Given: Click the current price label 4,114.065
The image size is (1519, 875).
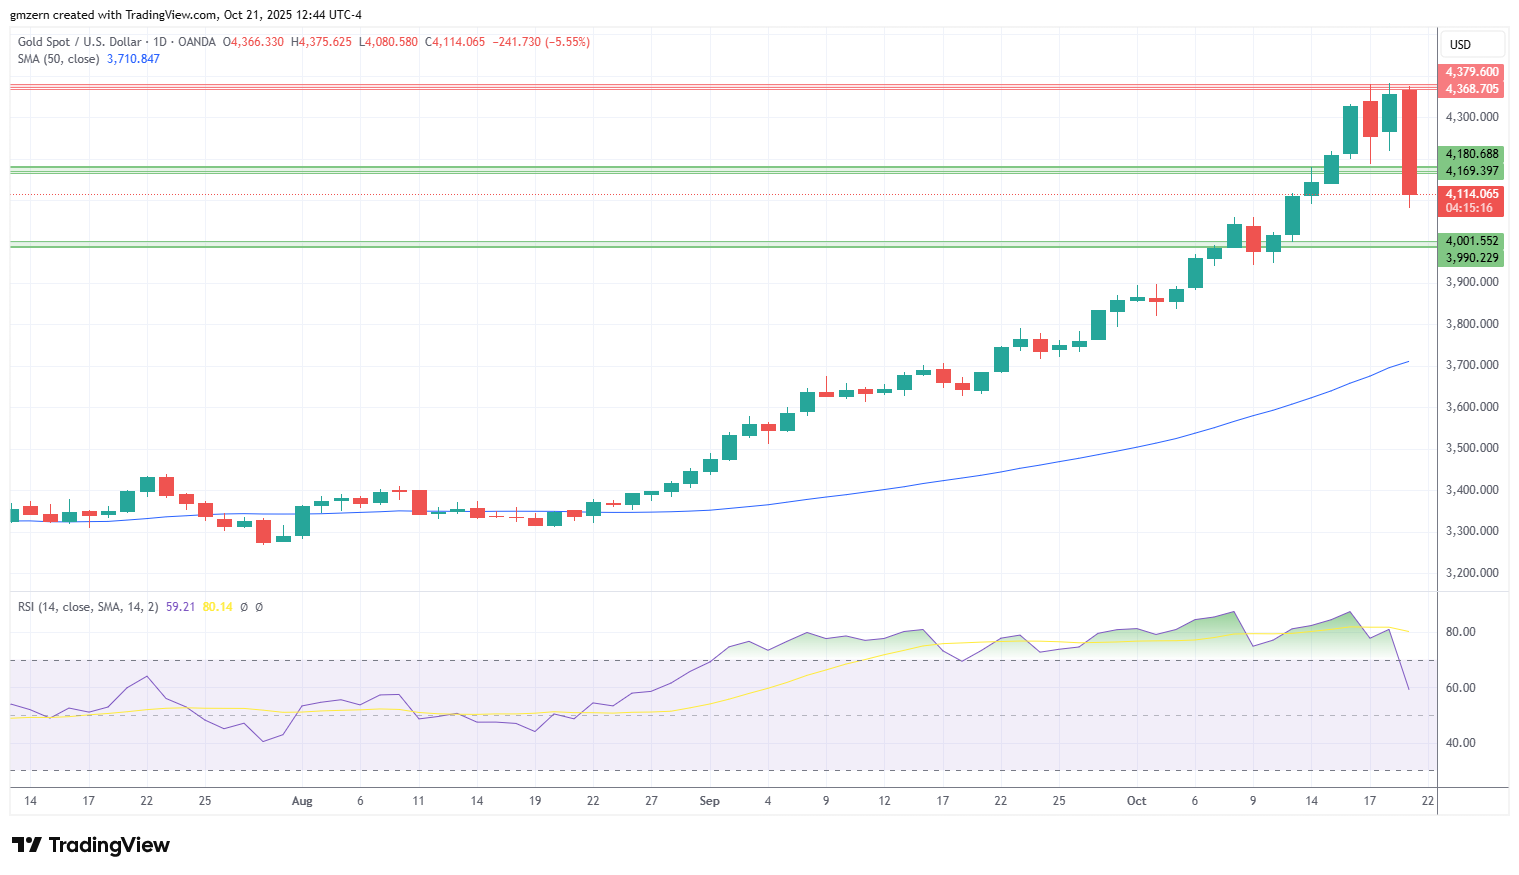Looking at the screenshot, I should [1472, 194].
